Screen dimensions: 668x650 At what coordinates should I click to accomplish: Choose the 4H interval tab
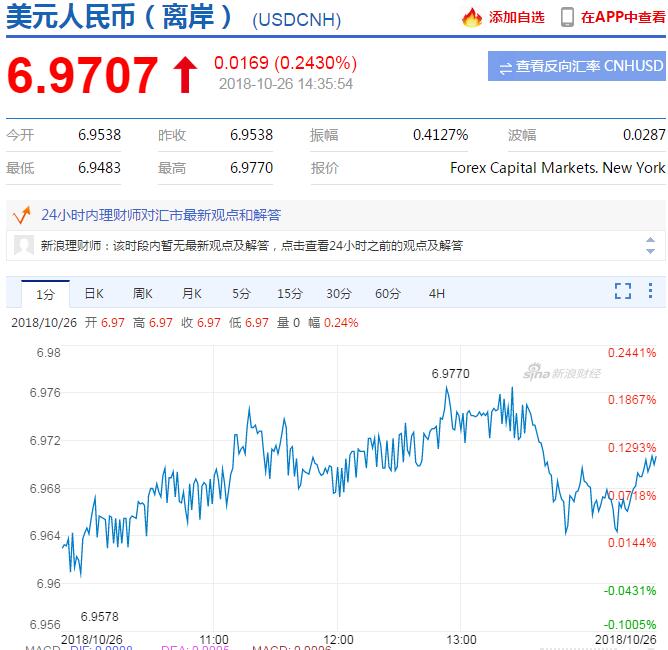point(437,294)
